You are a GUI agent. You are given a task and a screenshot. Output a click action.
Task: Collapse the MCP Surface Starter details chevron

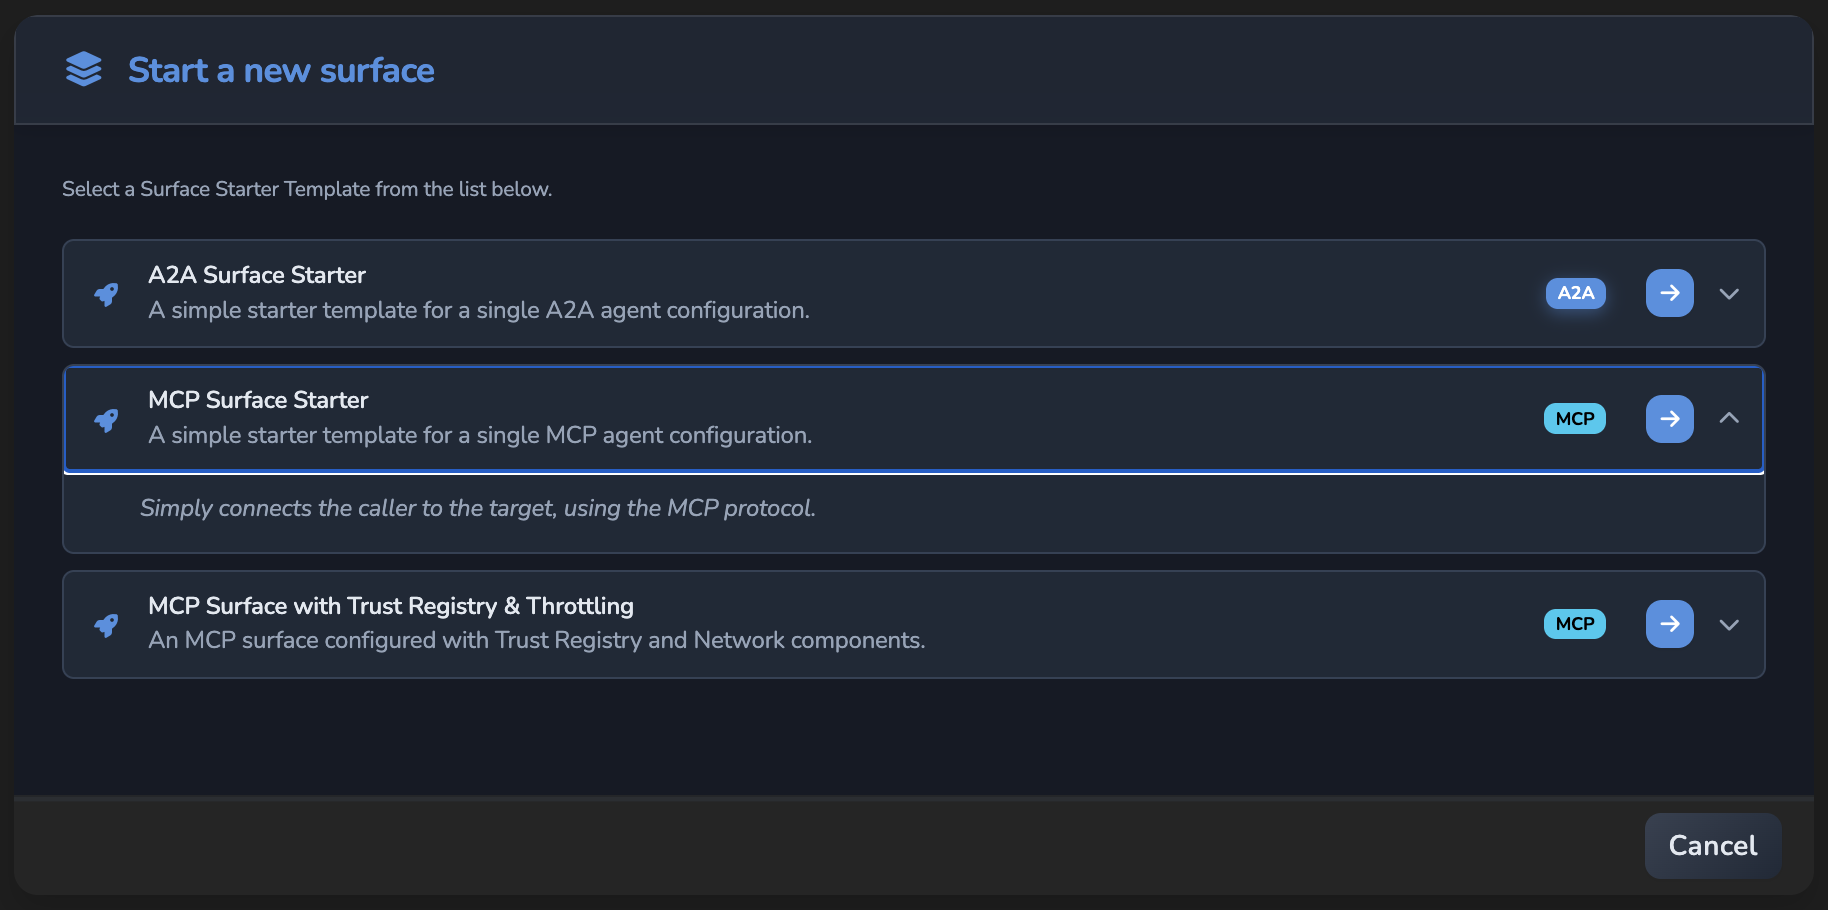click(1729, 418)
